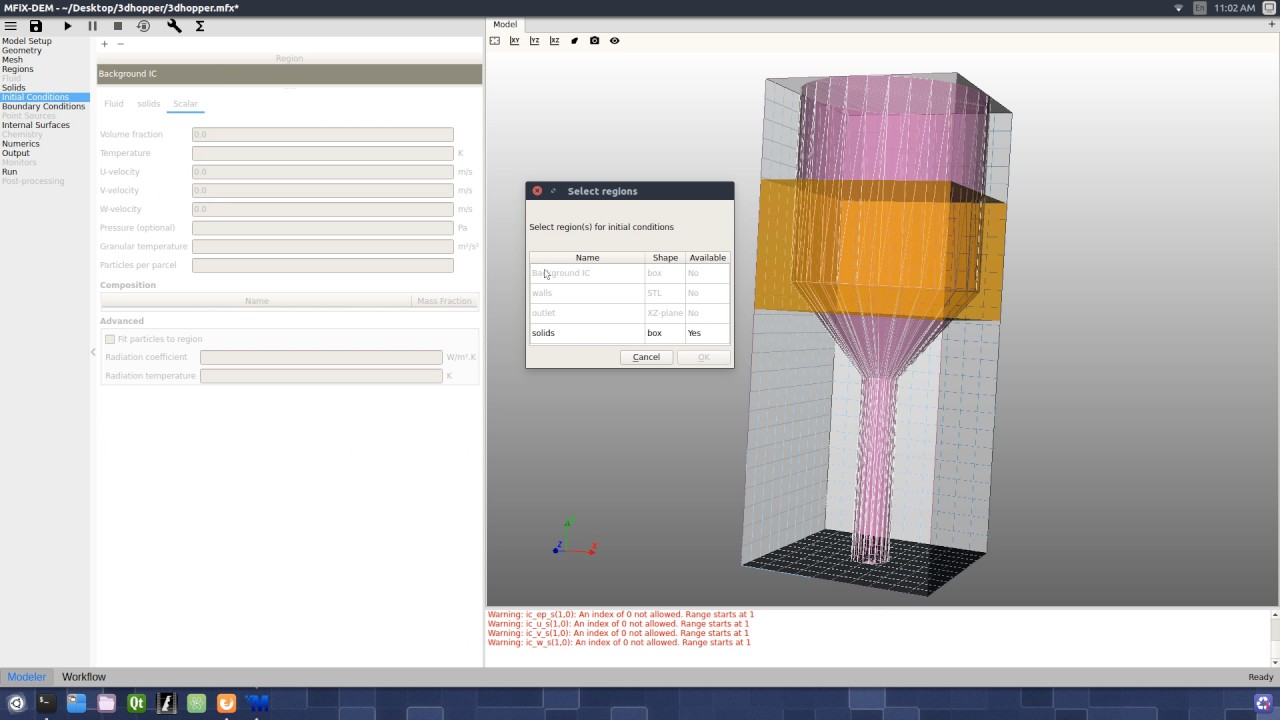This screenshot has width=1280, height=720.
Task: Toggle Fit particles to region checkbox
Action: 110,339
